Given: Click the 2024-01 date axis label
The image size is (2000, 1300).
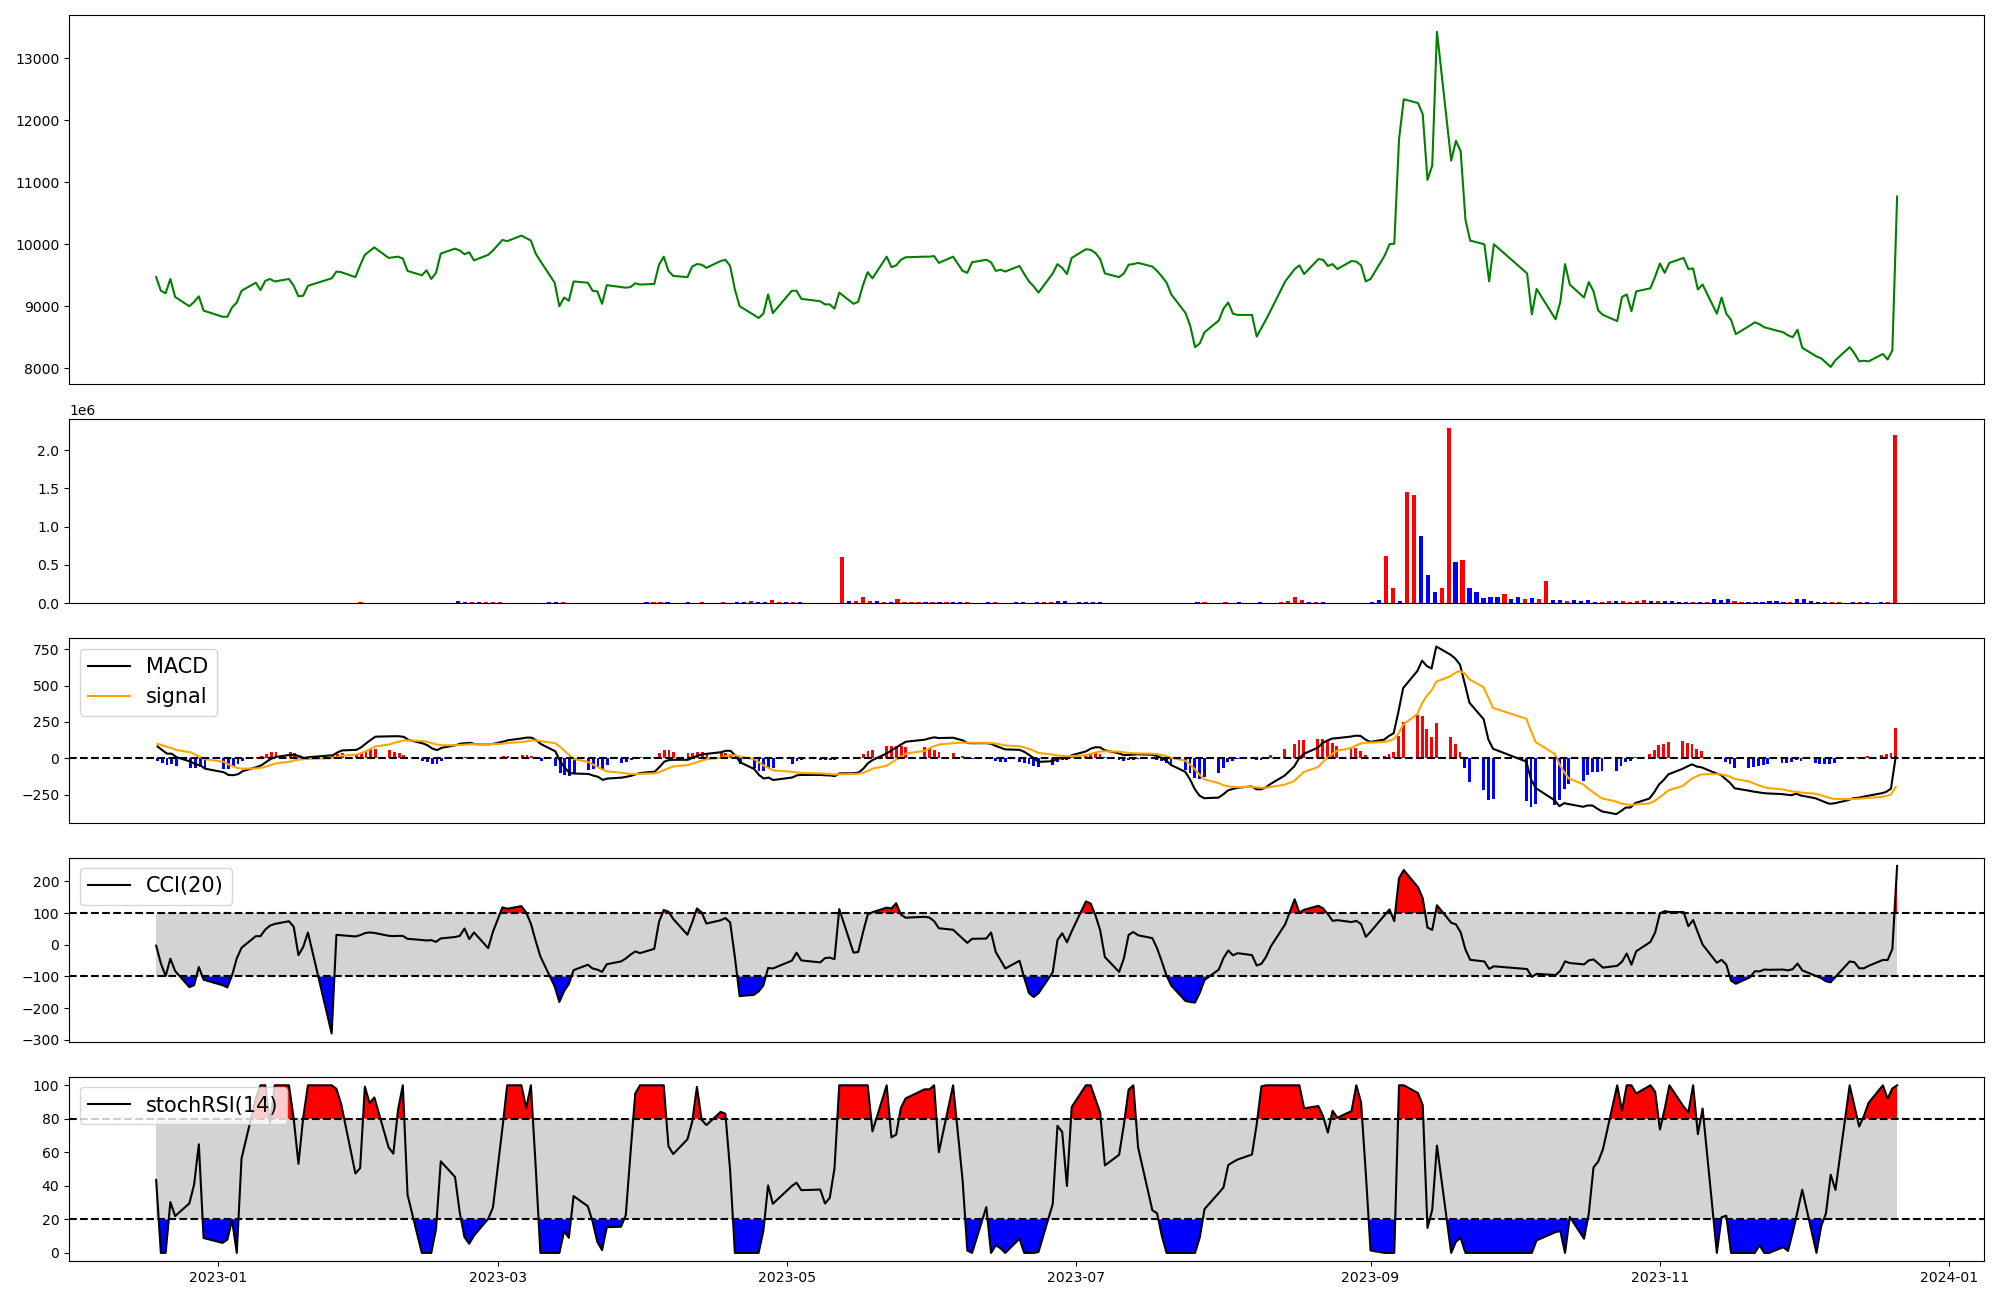Looking at the screenshot, I should click(1949, 1277).
